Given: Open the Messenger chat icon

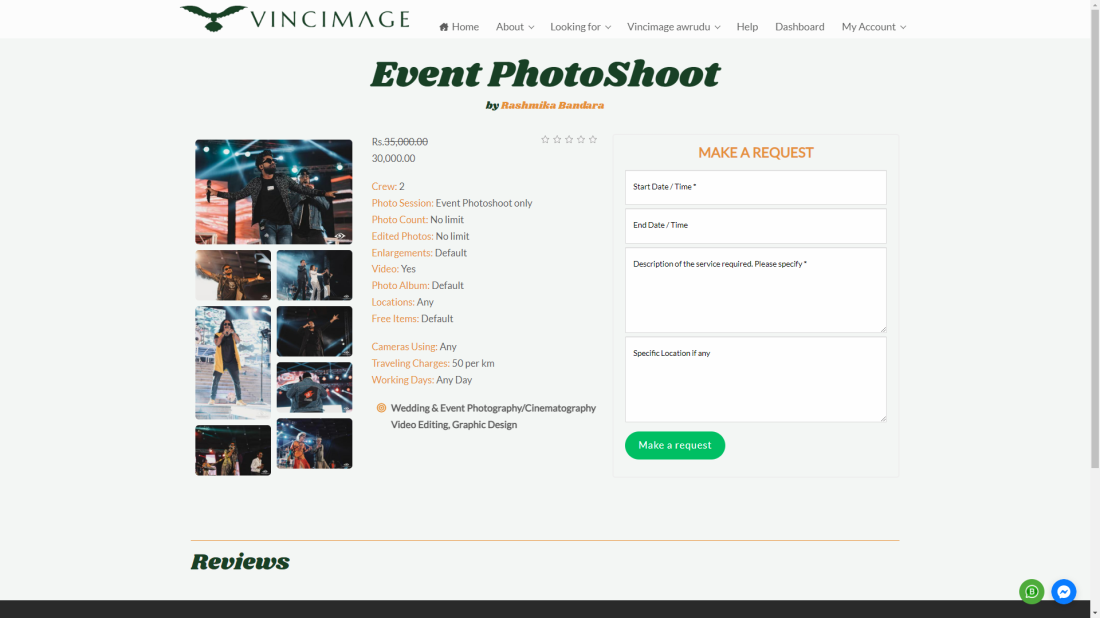Looking at the screenshot, I should coord(1064,591).
